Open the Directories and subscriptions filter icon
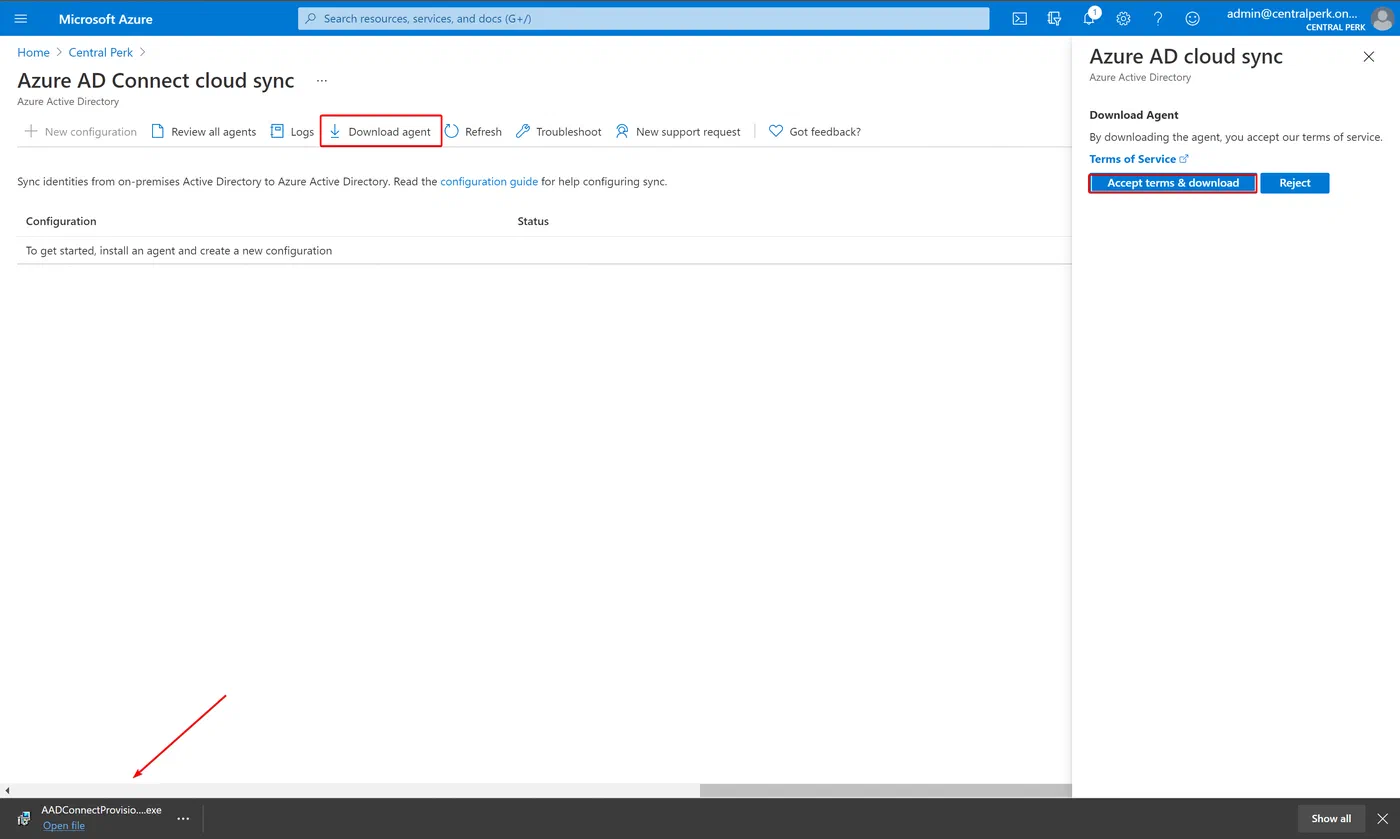The height and width of the screenshot is (839, 1400). tap(1054, 18)
